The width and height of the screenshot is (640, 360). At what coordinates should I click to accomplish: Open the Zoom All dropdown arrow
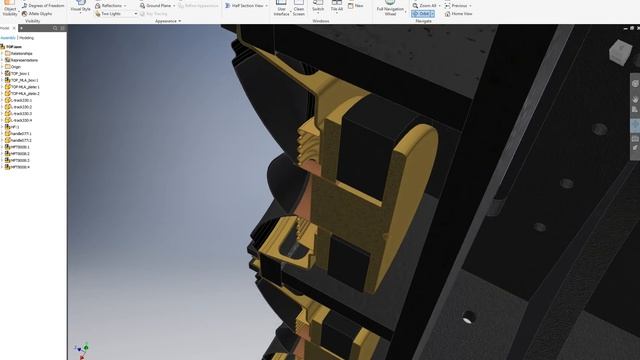(440, 6)
